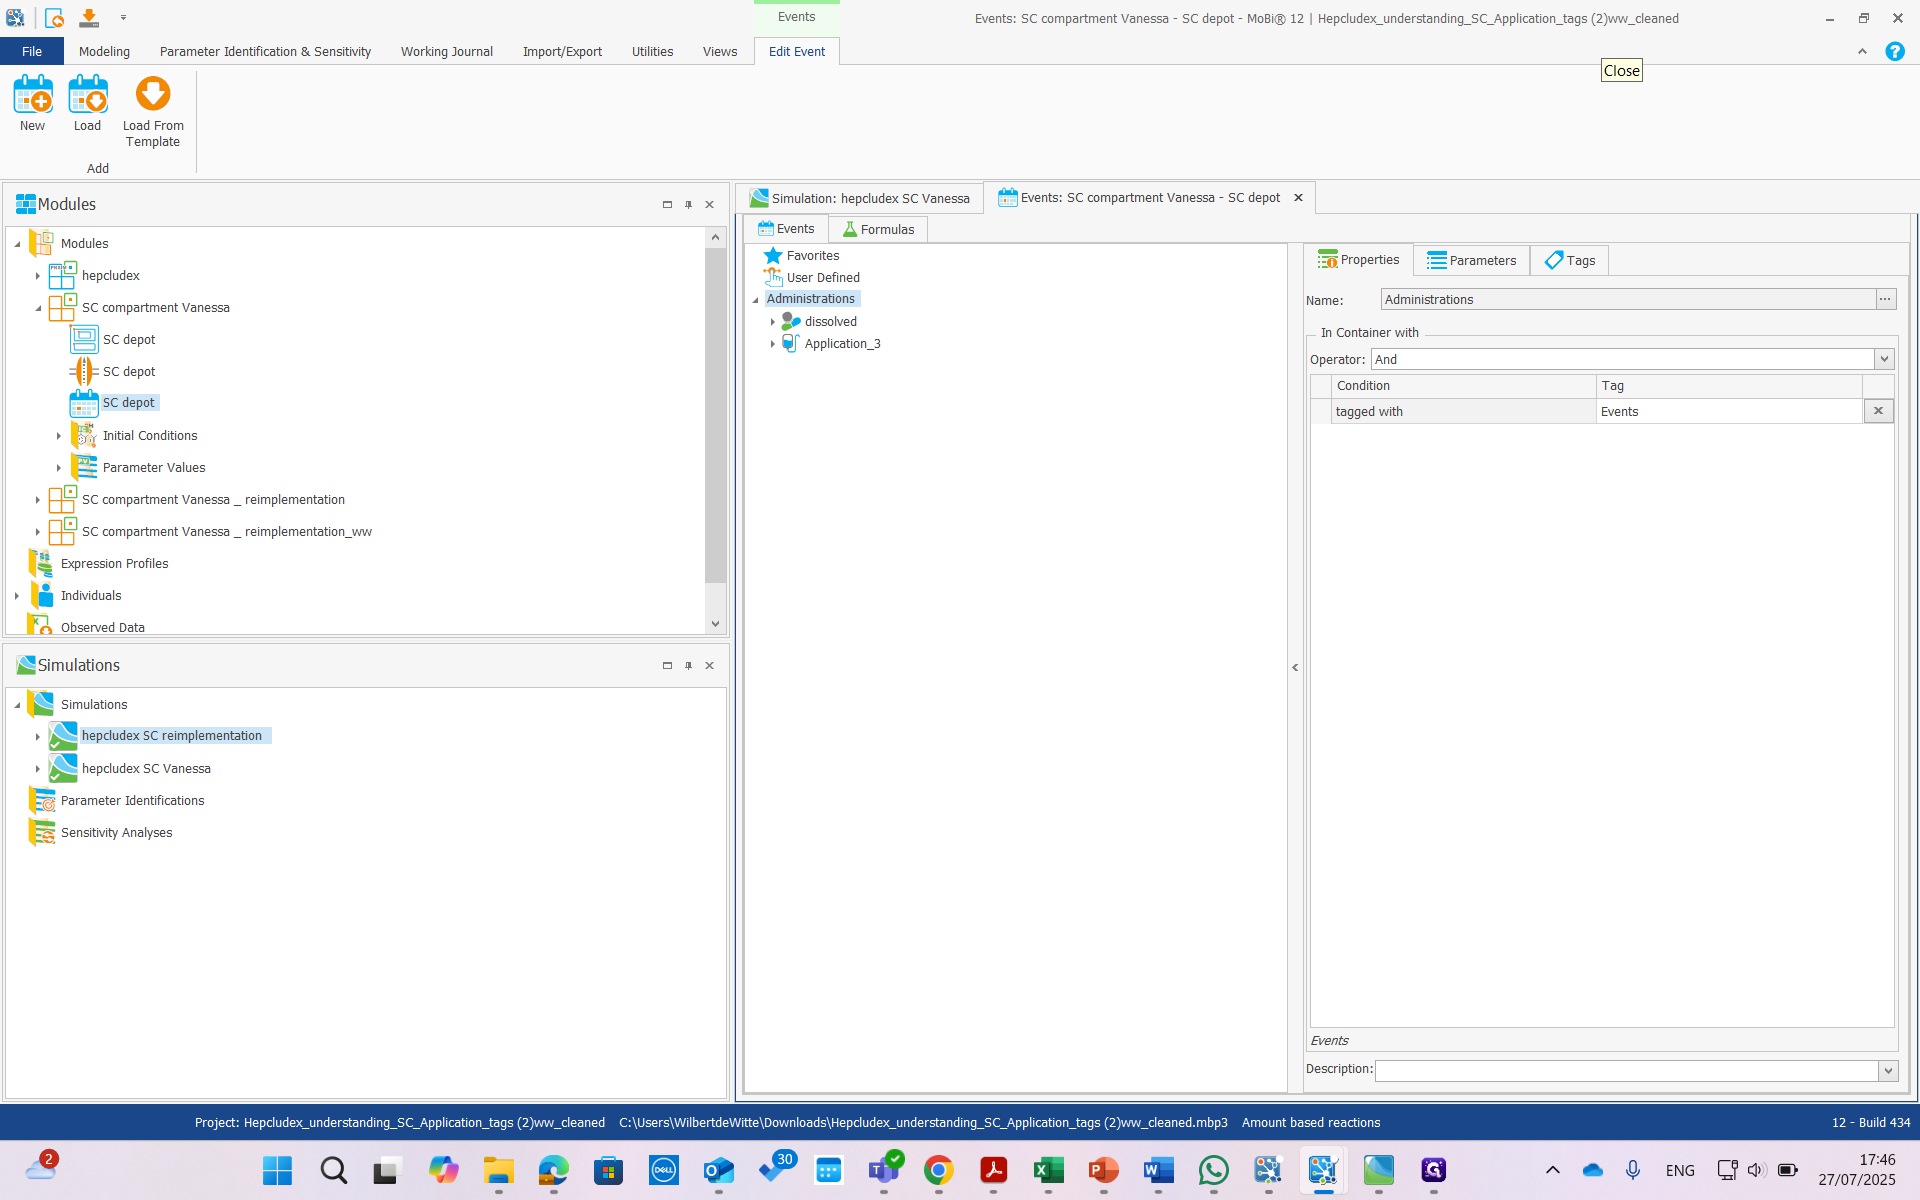Click the help question mark icon
This screenshot has height=1200, width=1920.
1894,52
